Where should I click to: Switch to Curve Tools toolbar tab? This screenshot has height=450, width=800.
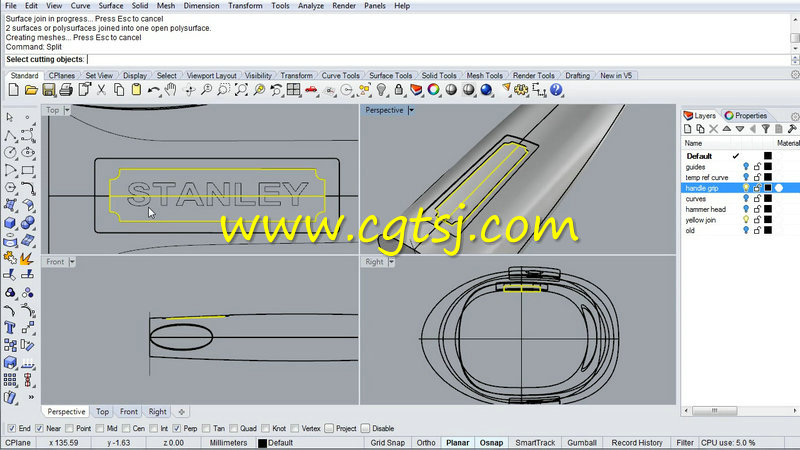[340, 76]
